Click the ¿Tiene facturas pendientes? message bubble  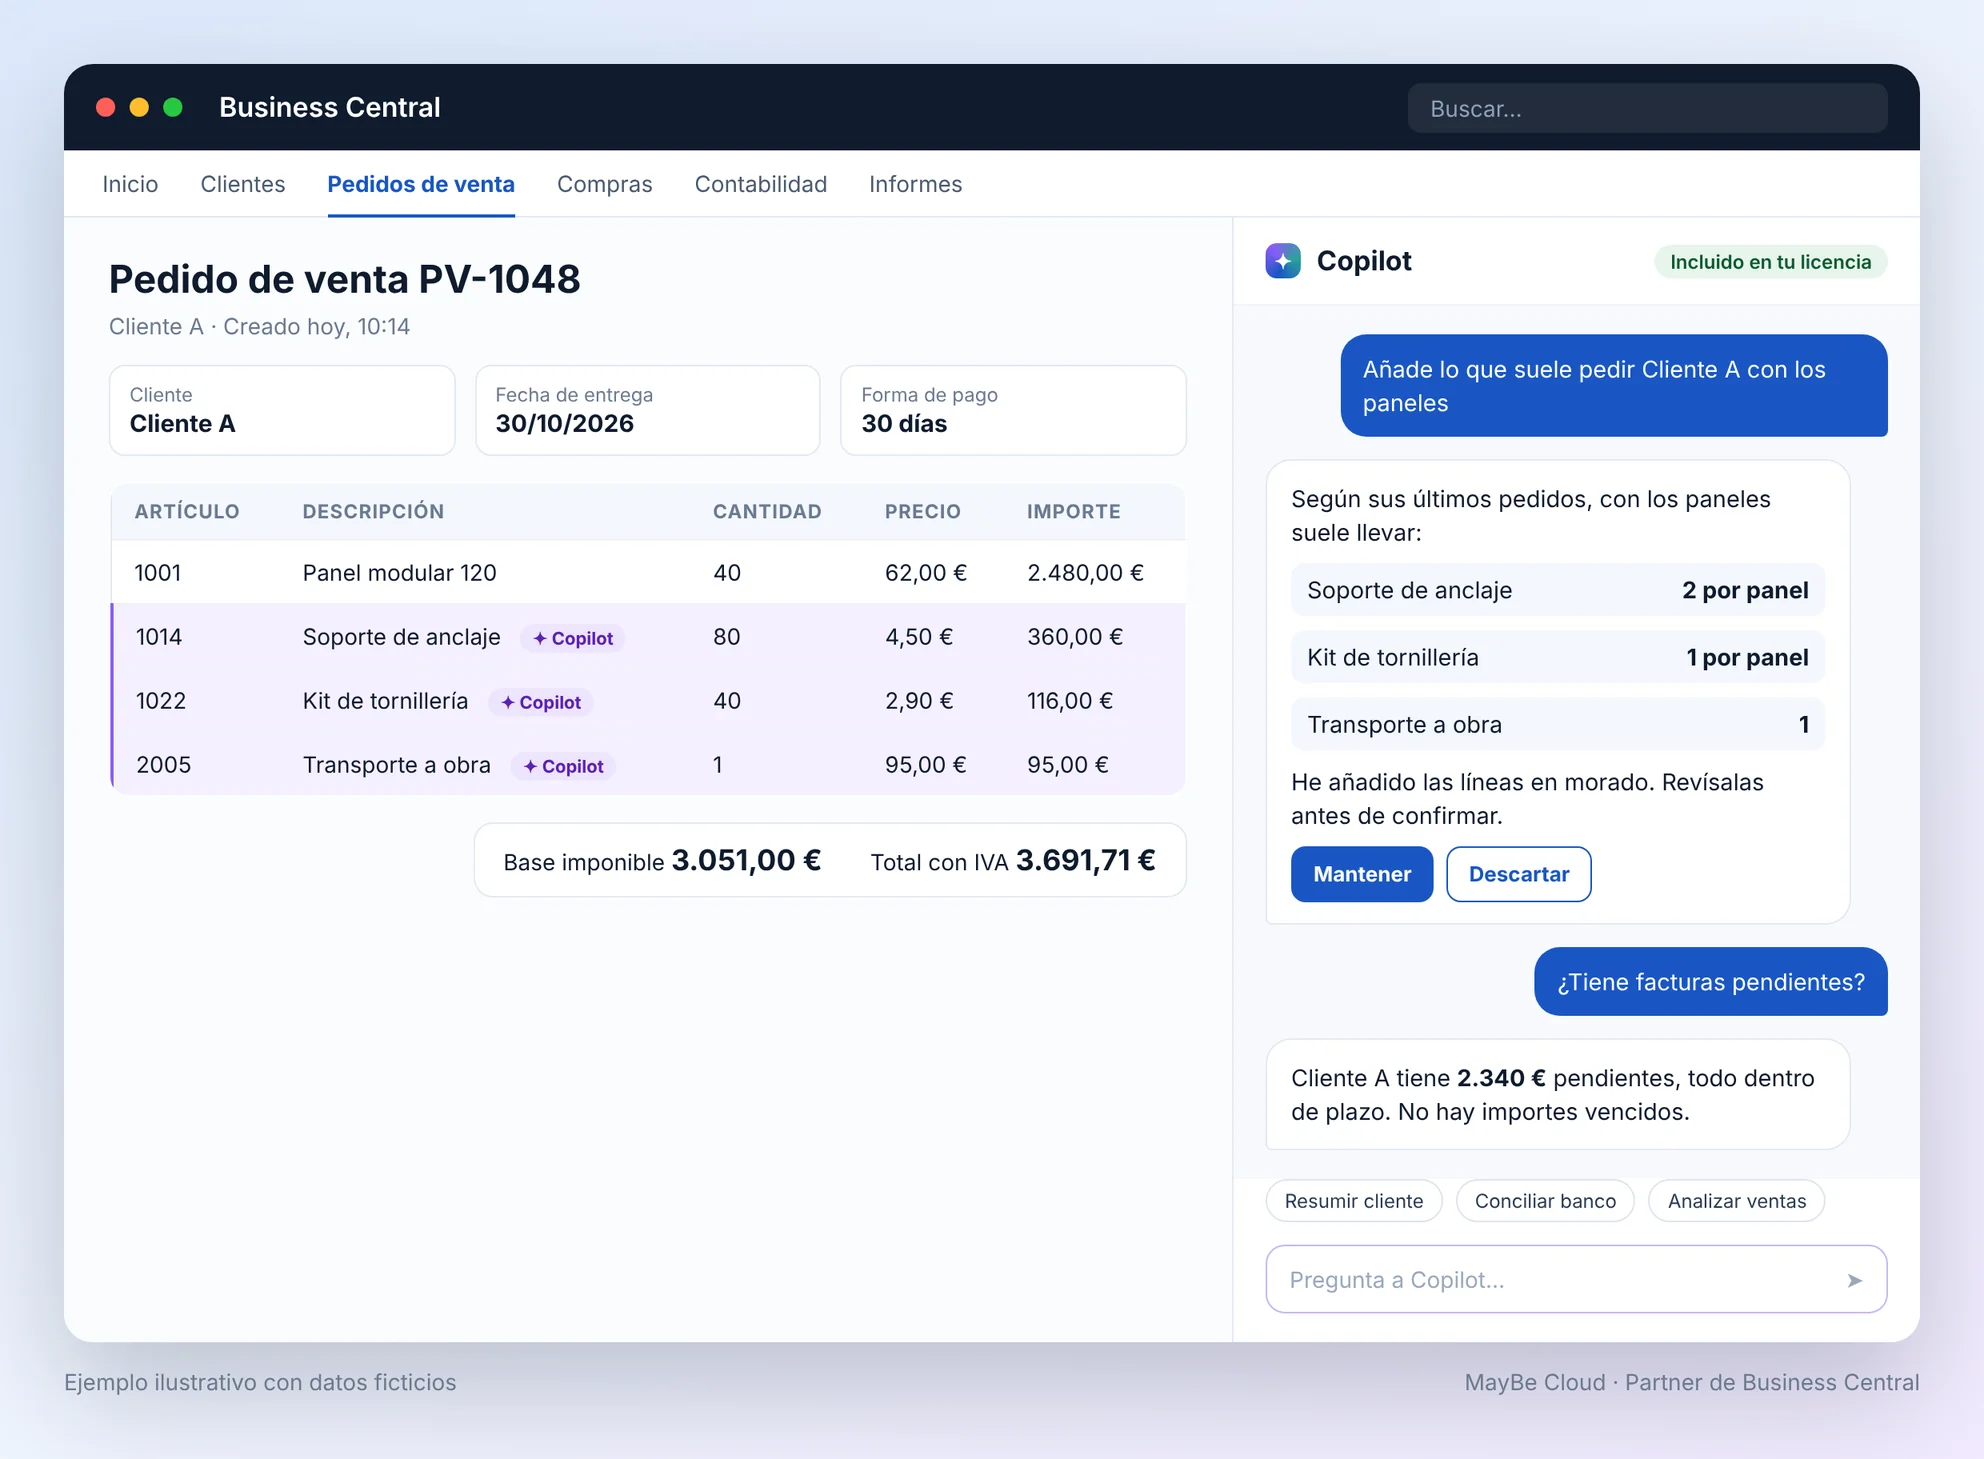1710,982
